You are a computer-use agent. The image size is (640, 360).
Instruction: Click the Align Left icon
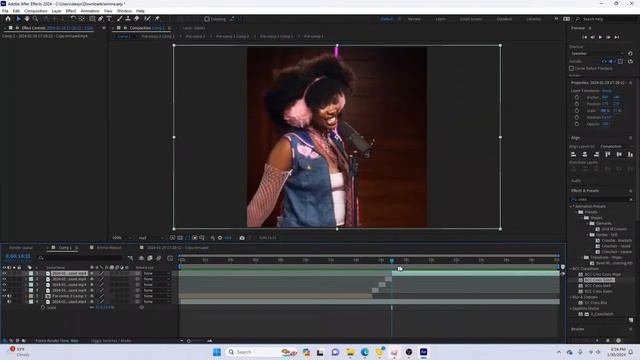[x=573, y=154]
